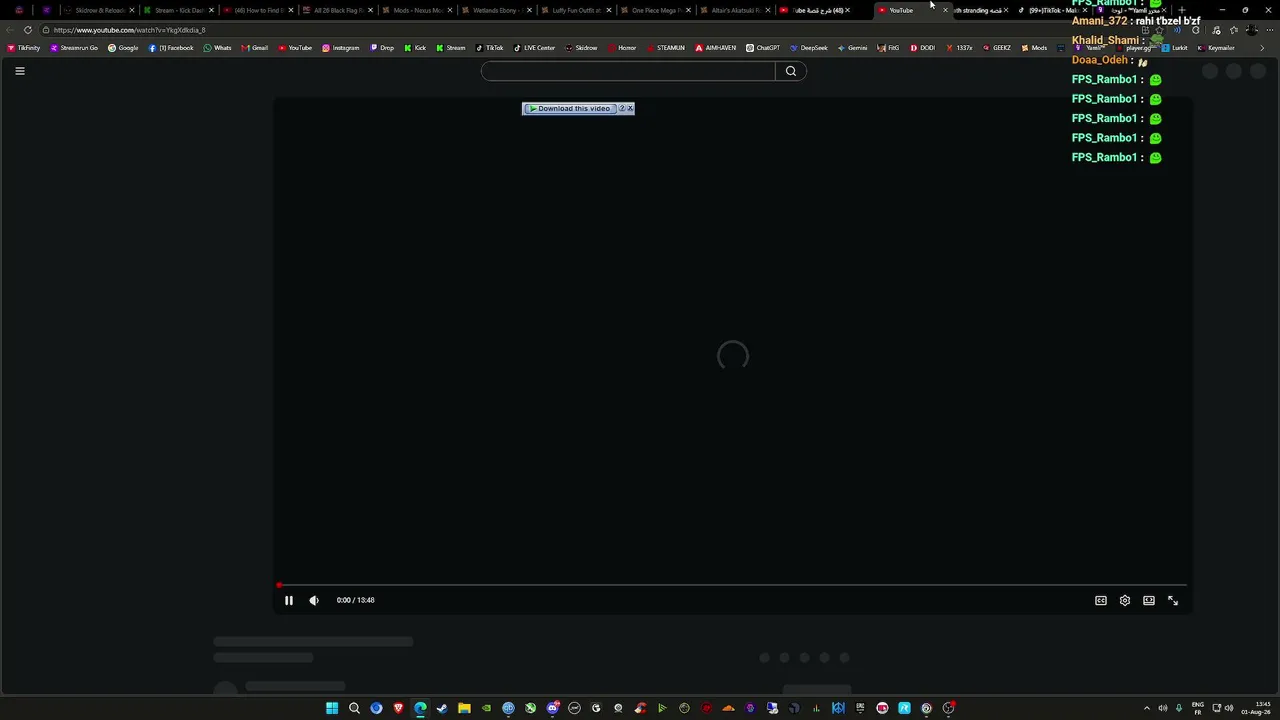Open the YouTube bookmark
Screen dimensions: 1280x720
(295, 48)
